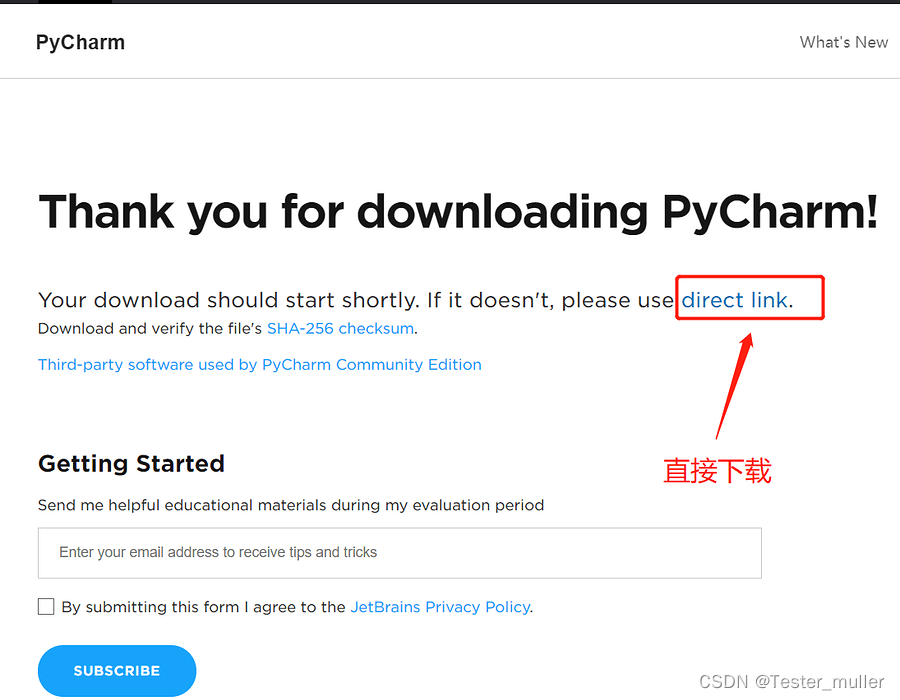
Task: Click the PyCharm logo in the header
Action: coord(80,42)
